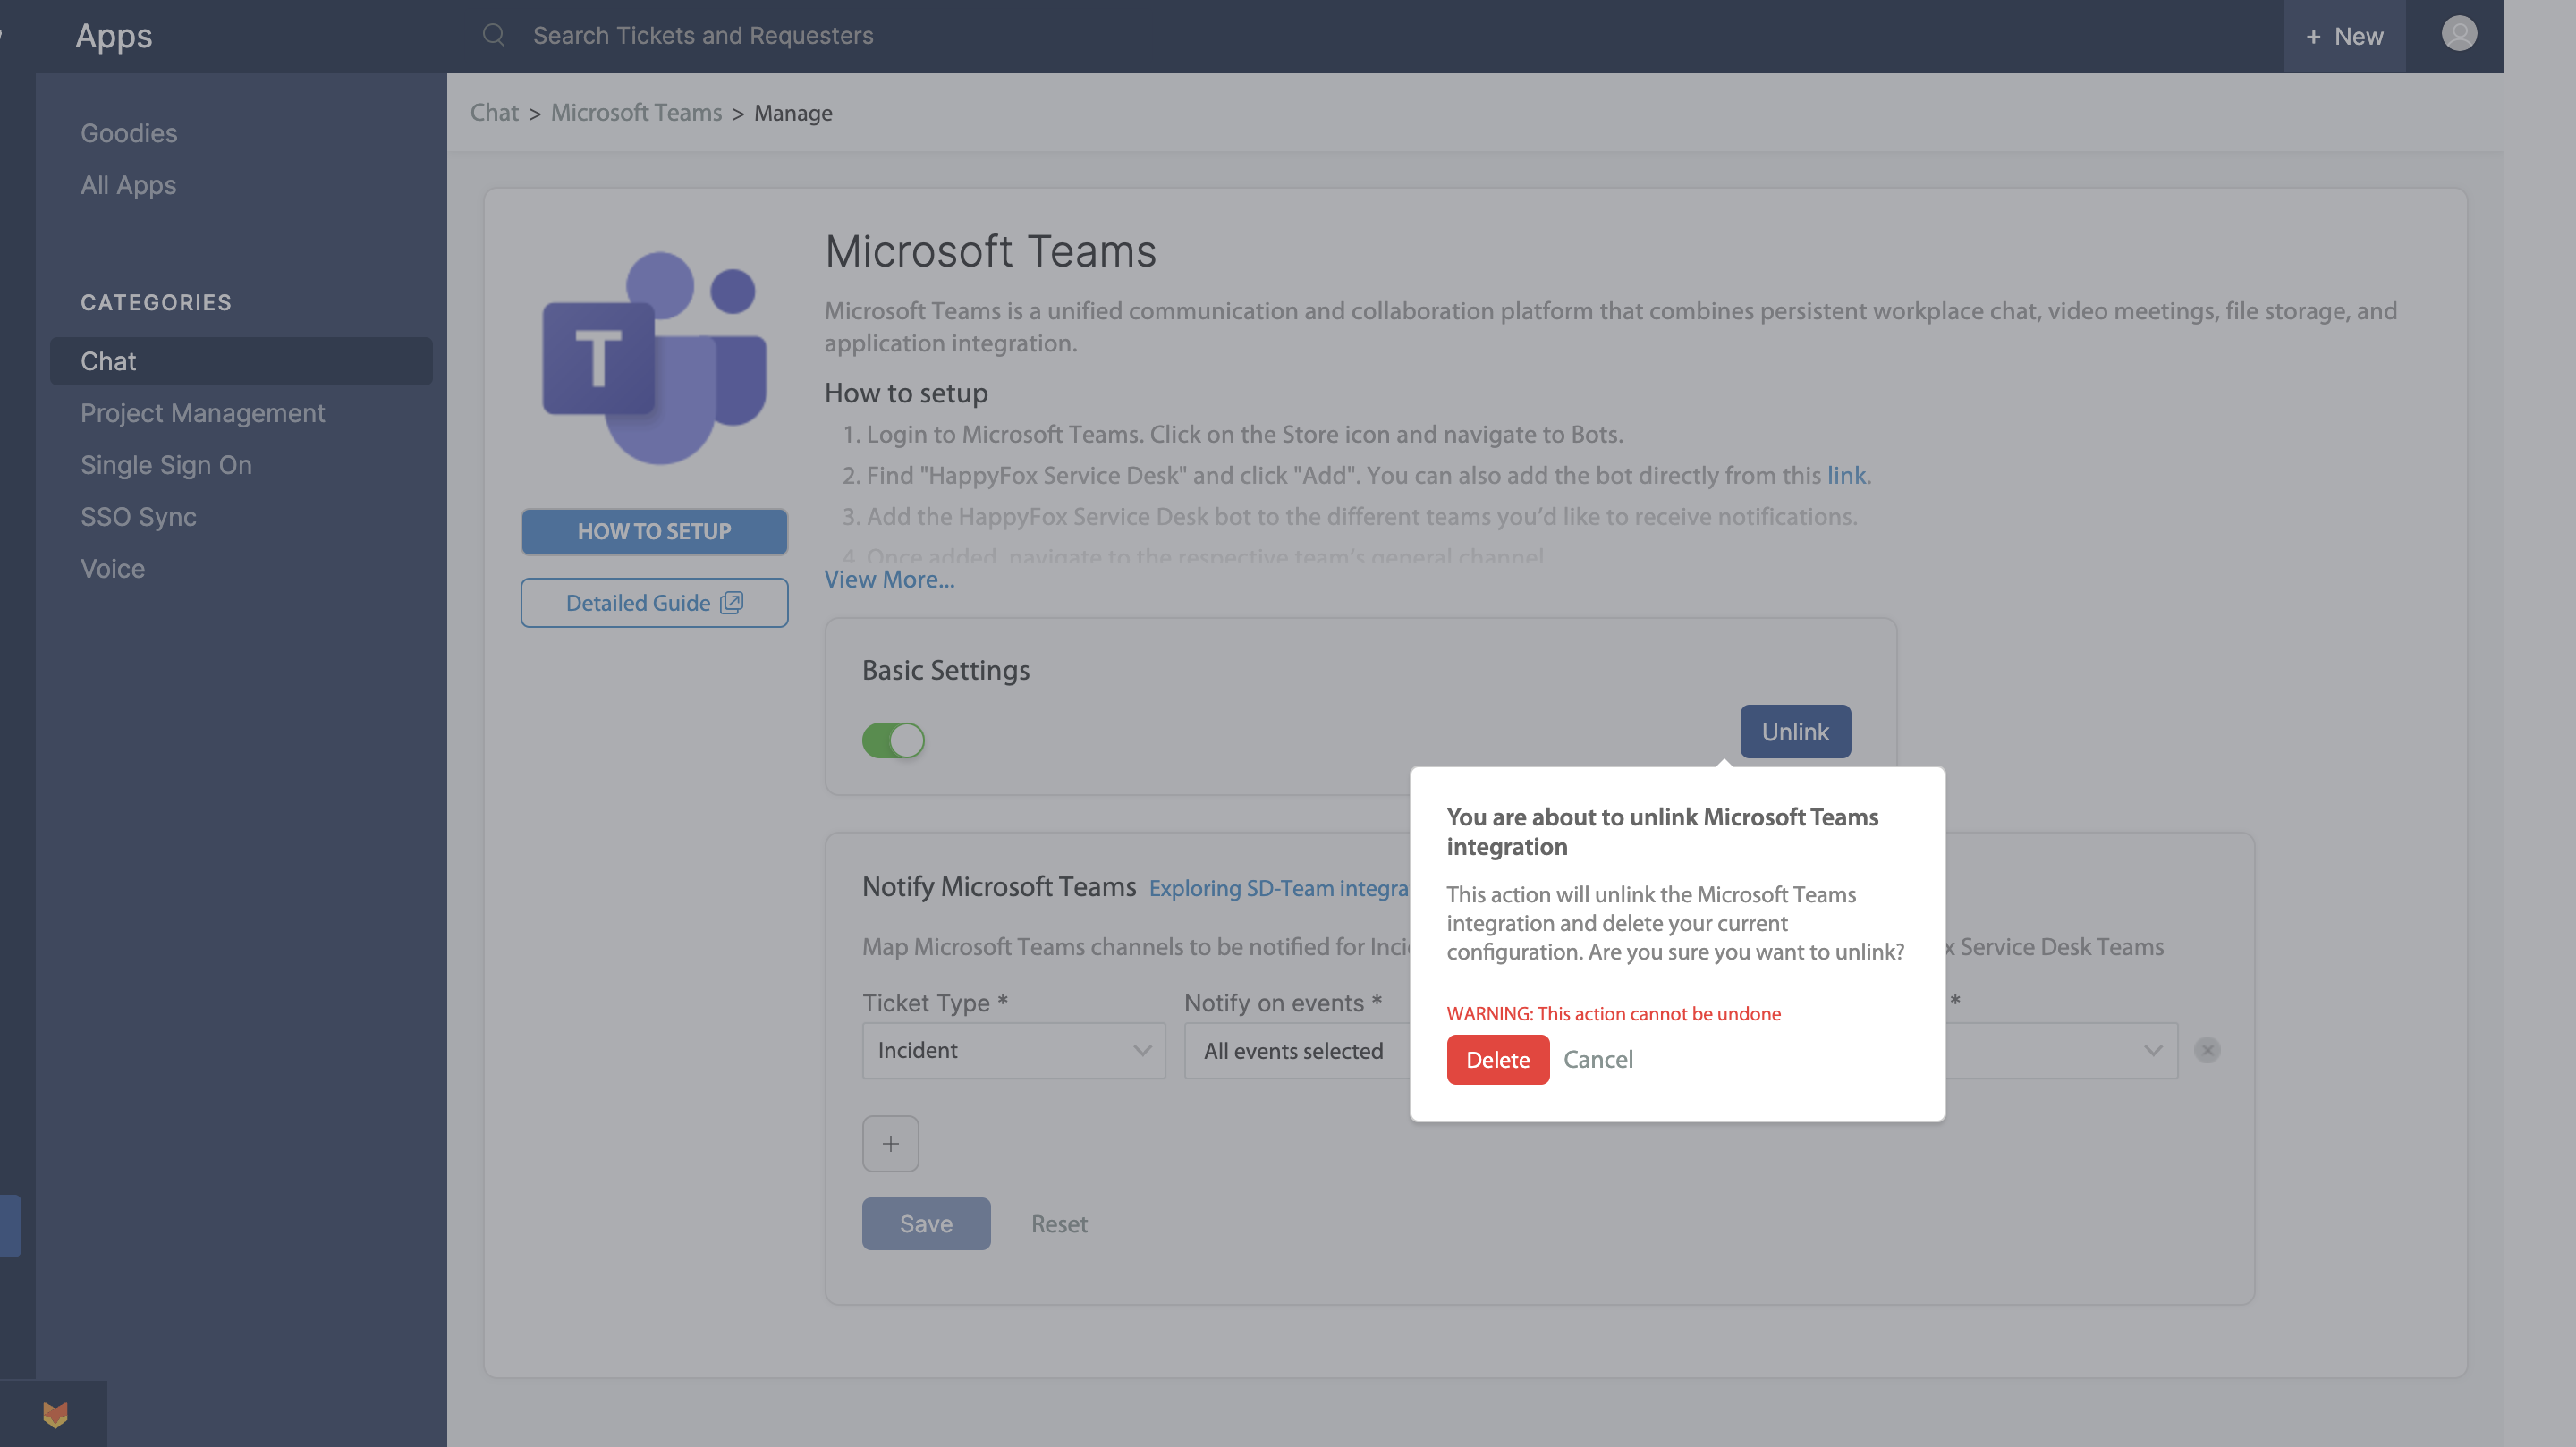
Task: Disable the Basic Settings toggle
Action: pos(893,740)
